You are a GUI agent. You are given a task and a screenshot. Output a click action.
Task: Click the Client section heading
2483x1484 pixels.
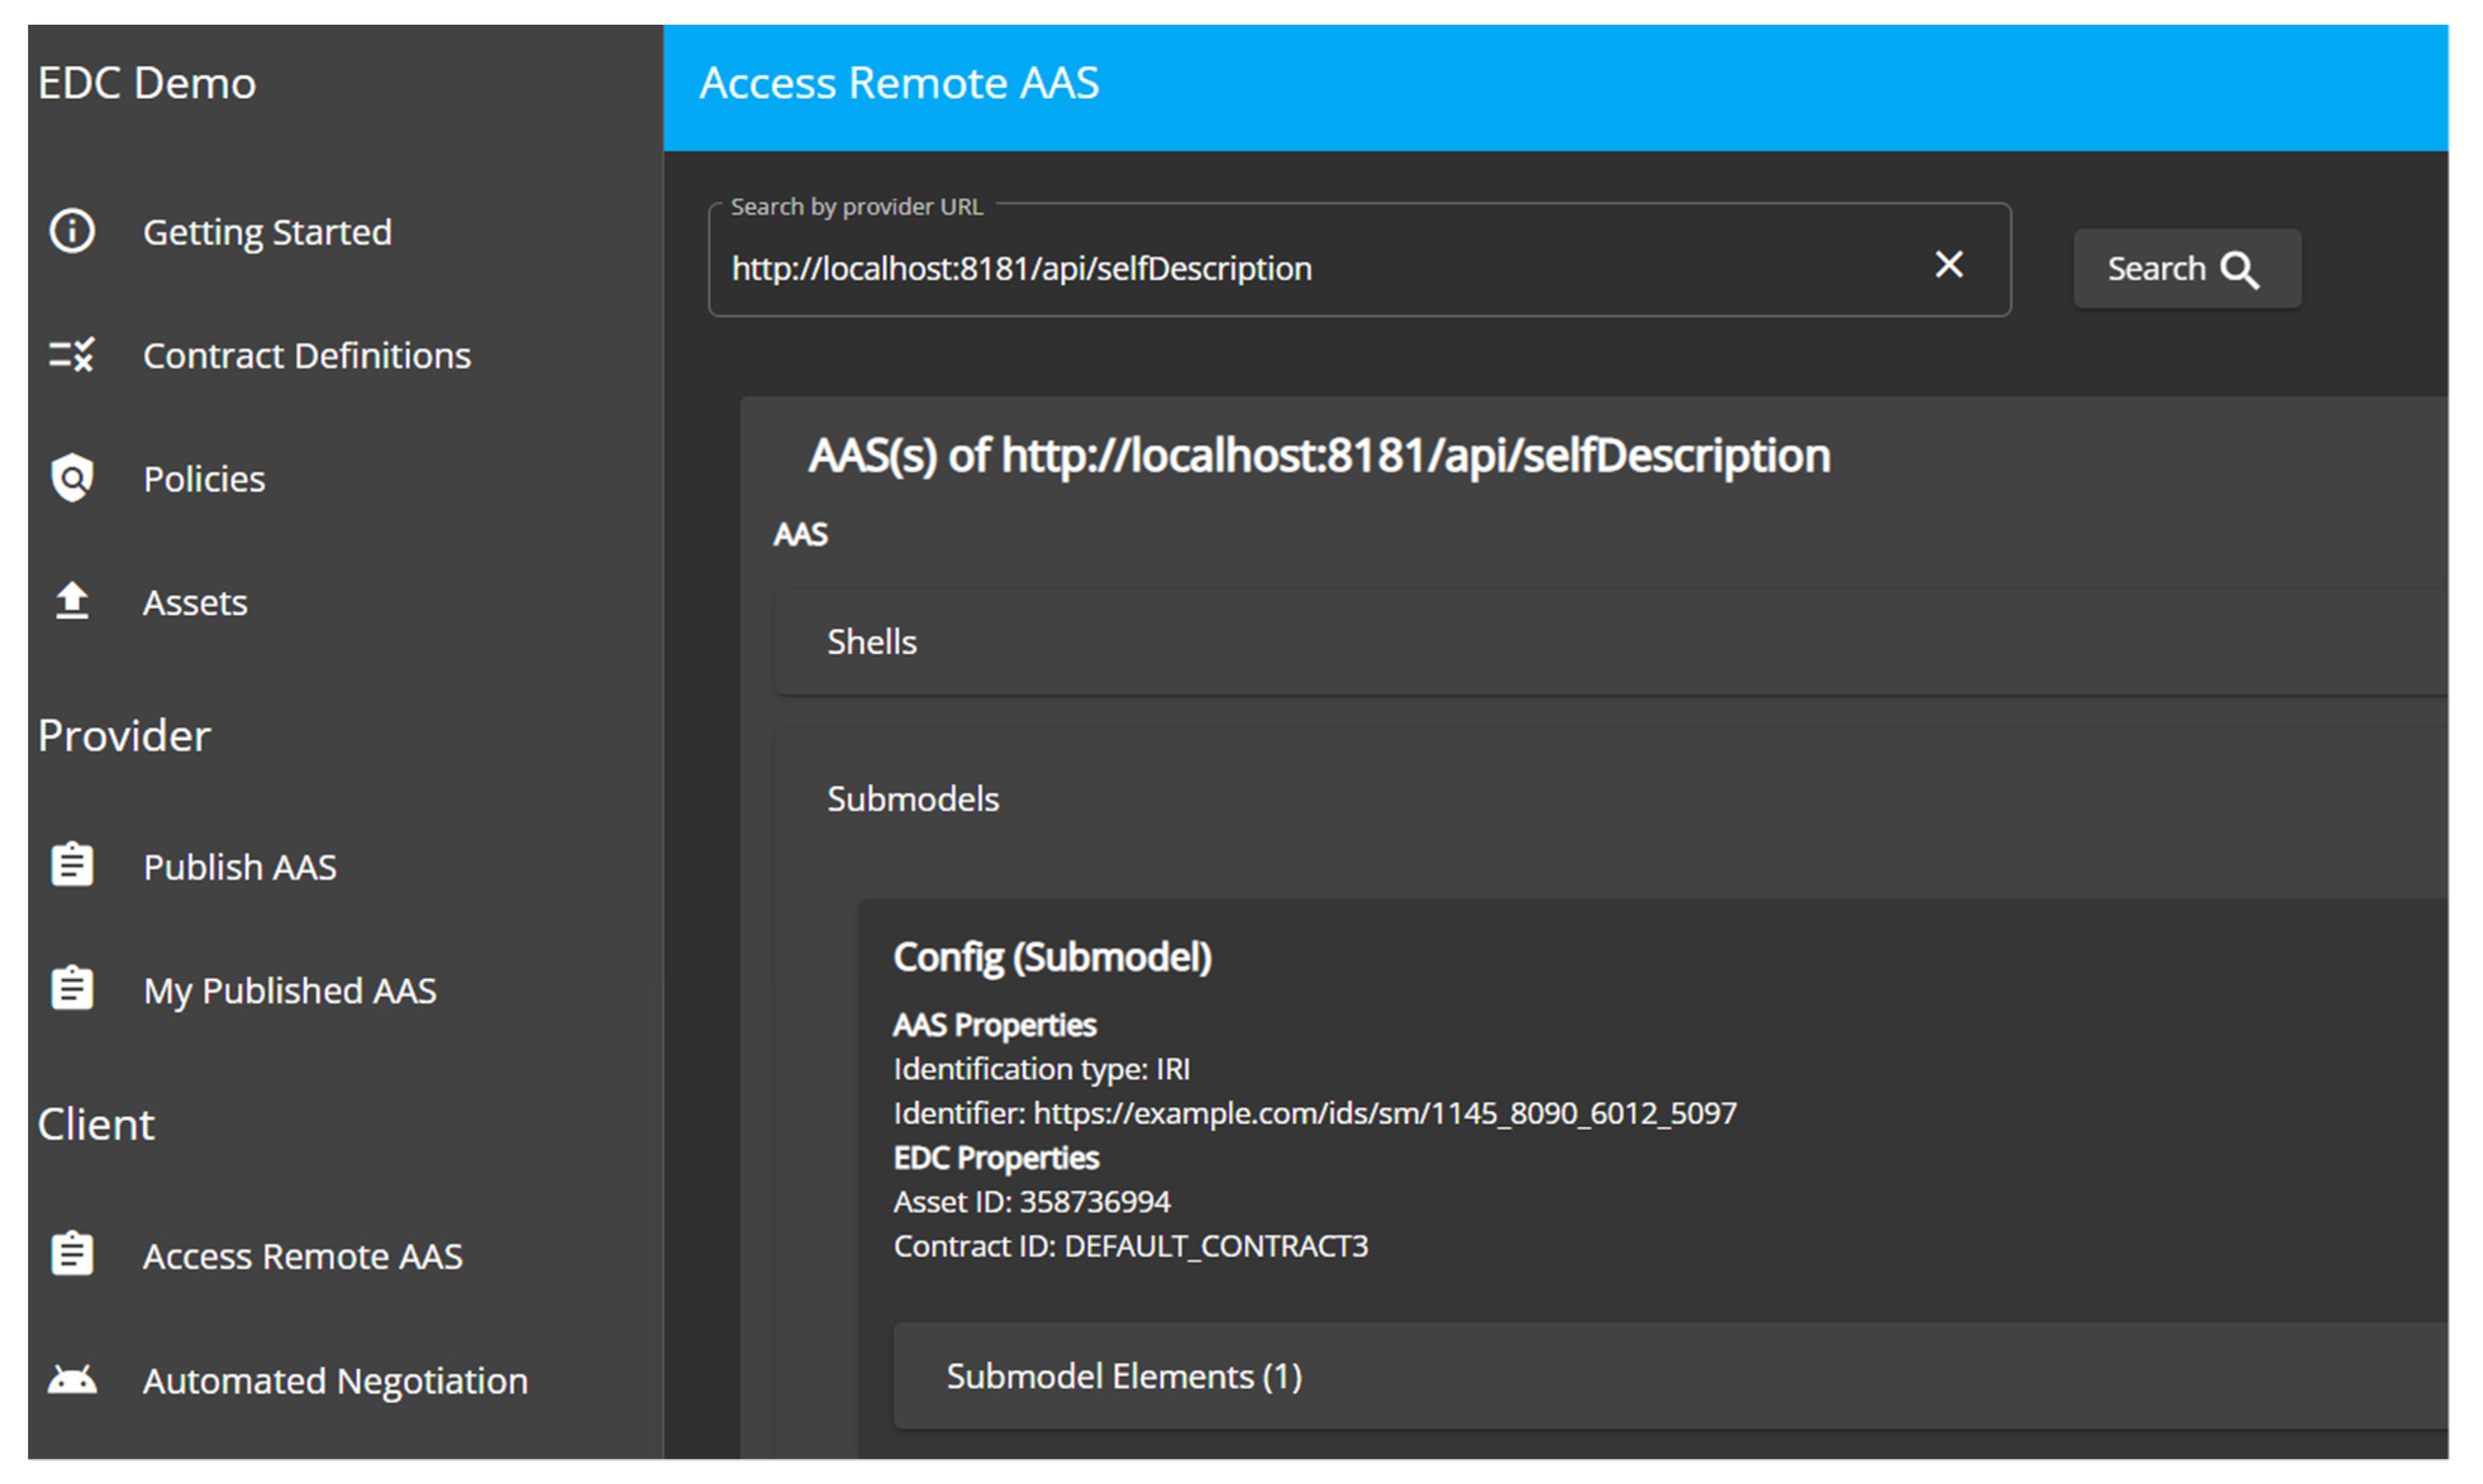pos(96,1124)
